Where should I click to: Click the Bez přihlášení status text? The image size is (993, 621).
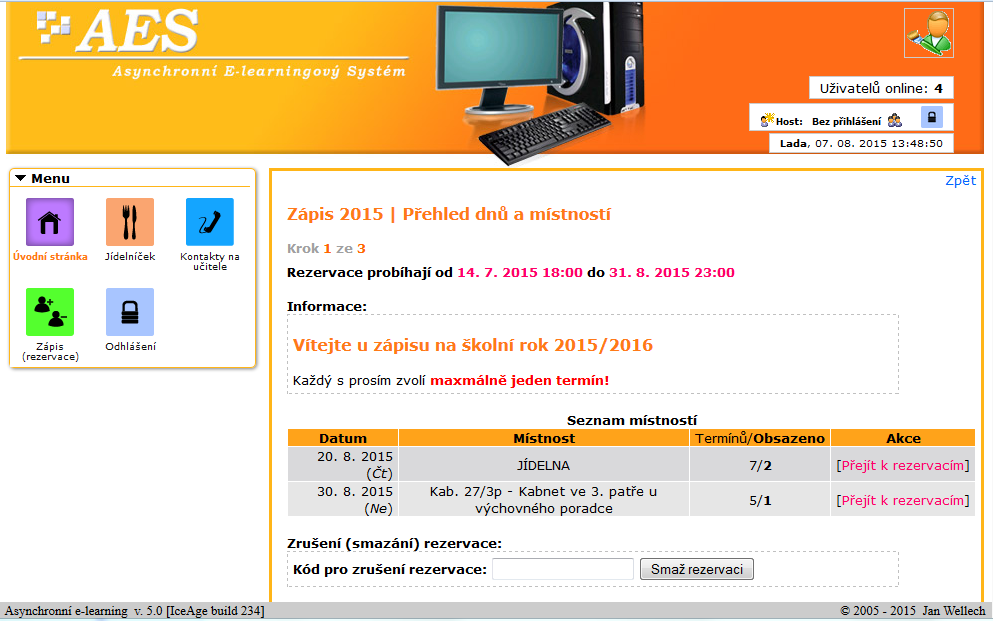846,121
